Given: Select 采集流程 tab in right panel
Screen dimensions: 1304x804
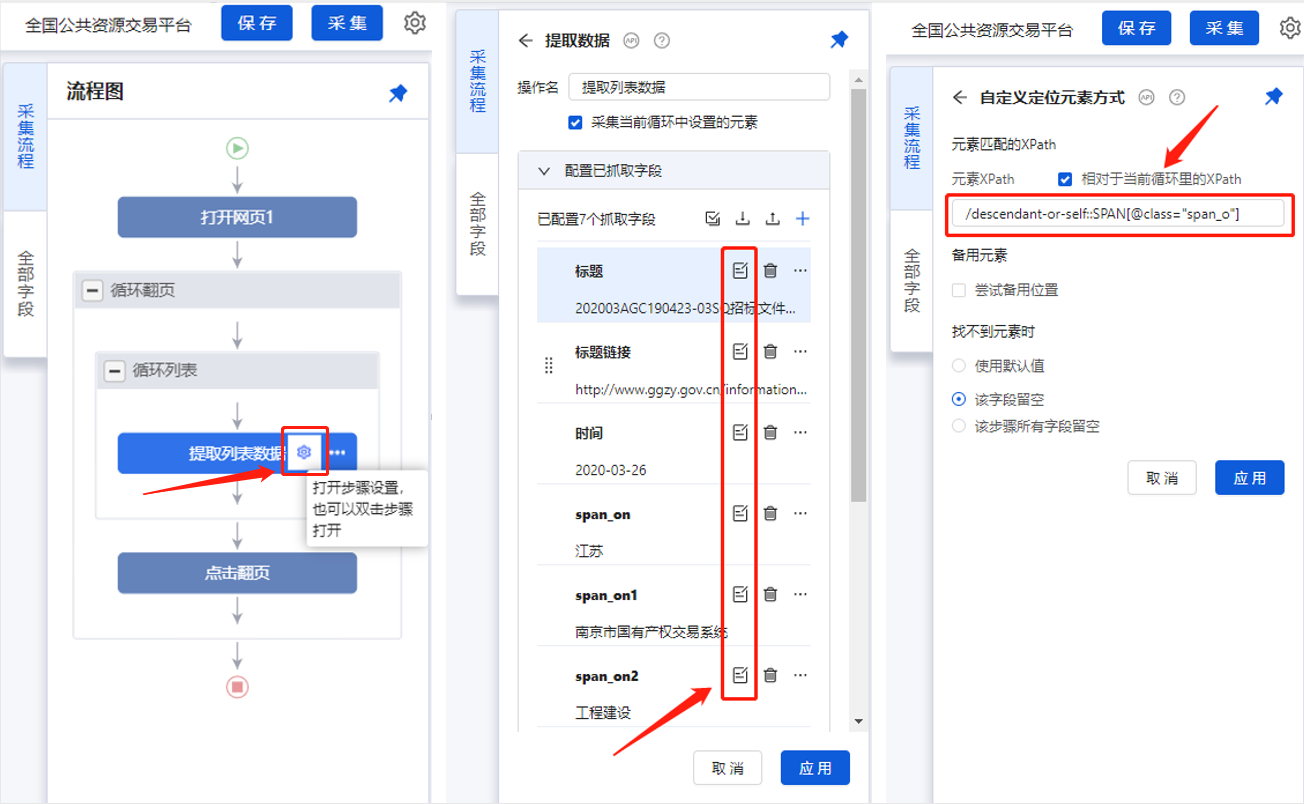Looking at the screenshot, I should pyautogui.click(x=911, y=137).
